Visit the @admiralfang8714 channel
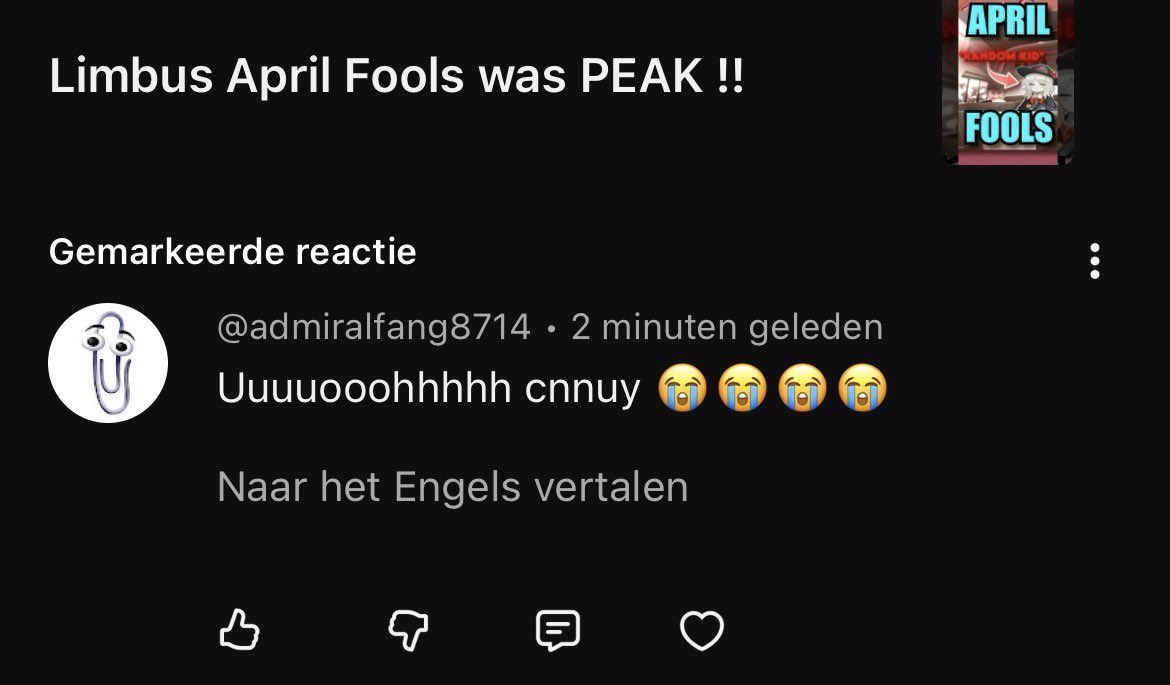The image size is (1170, 685). [374, 327]
